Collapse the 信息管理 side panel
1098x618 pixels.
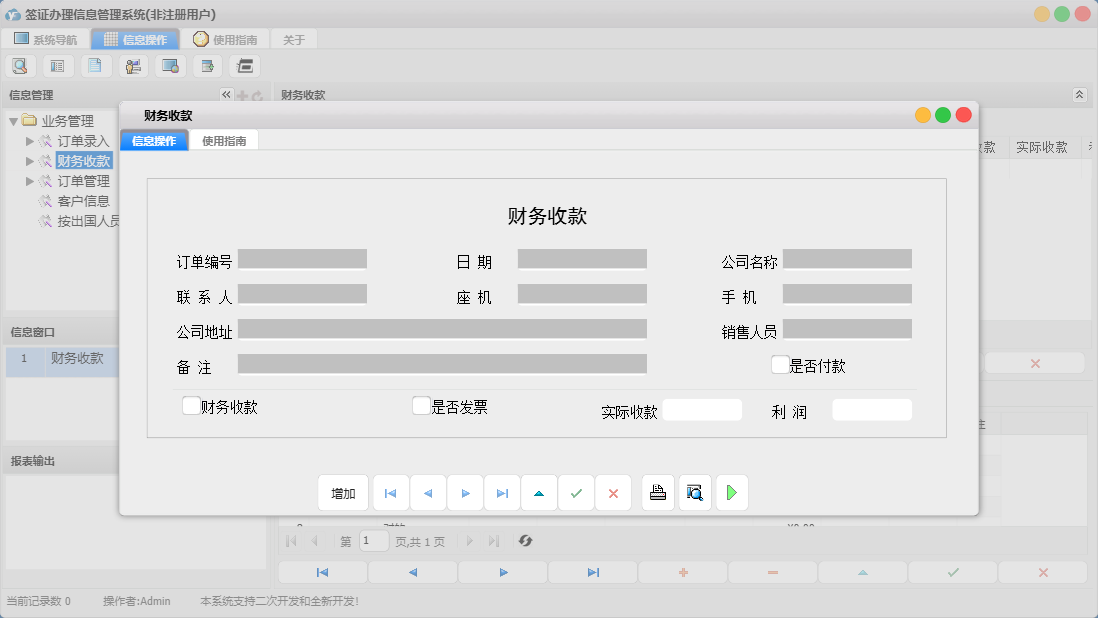(227, 94)
